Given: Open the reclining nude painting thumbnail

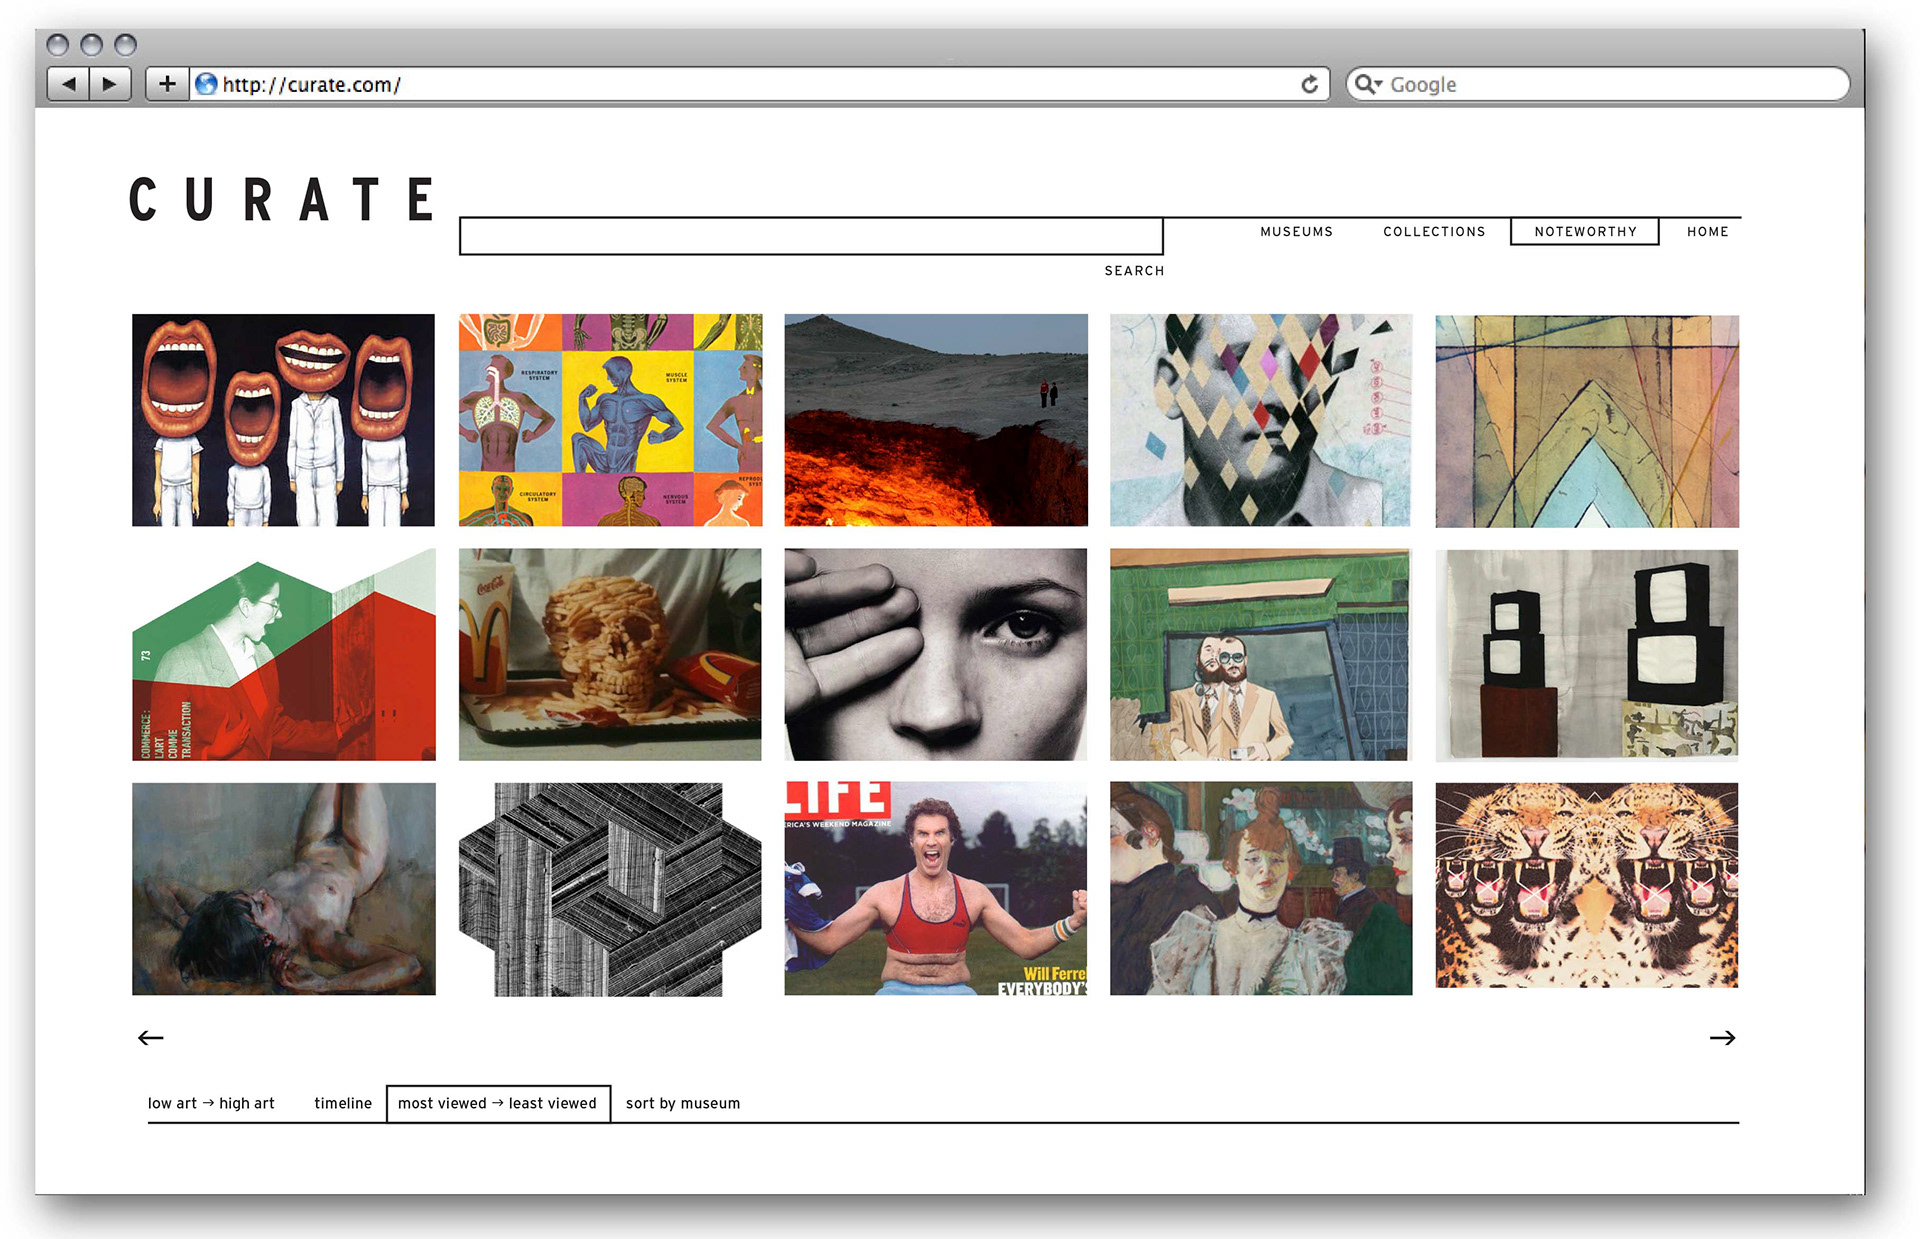Looking at the screenshot, I should (284, 888).
